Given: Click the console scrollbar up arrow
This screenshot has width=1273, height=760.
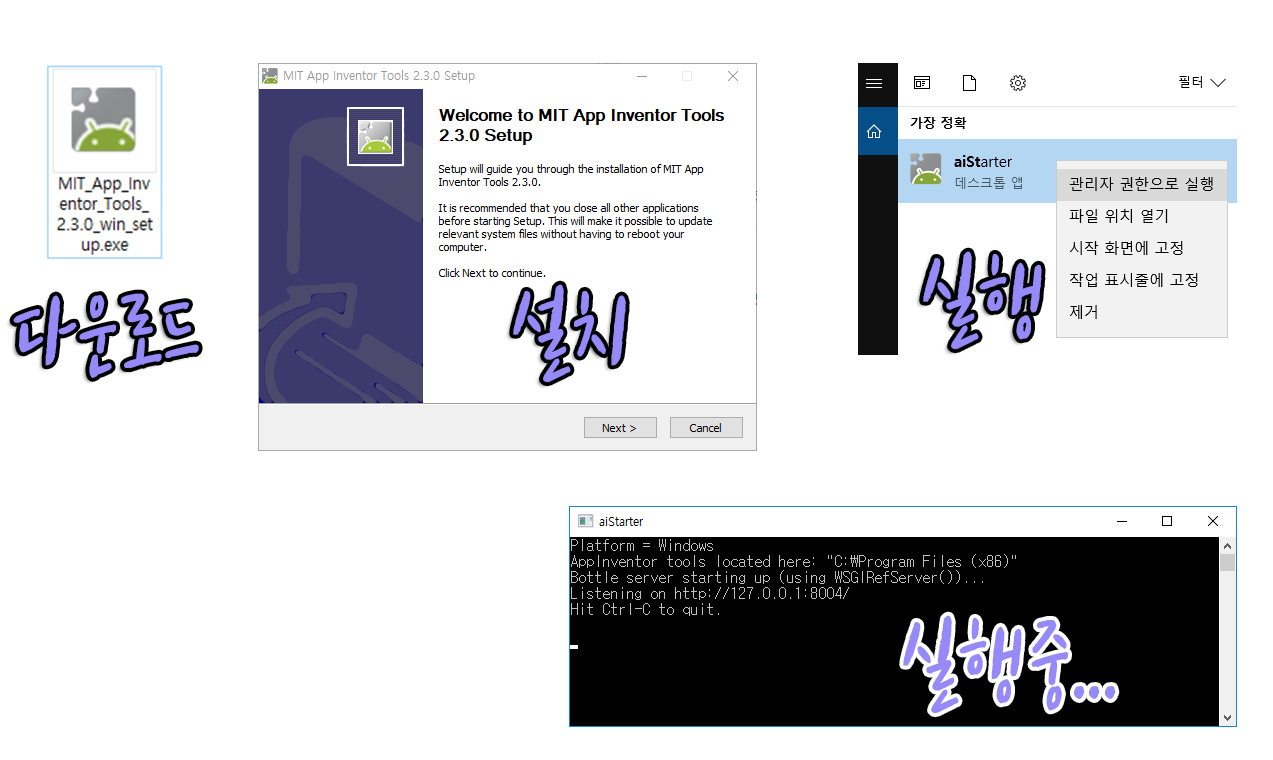Looking at the screenshot, I should (1228, 545).
